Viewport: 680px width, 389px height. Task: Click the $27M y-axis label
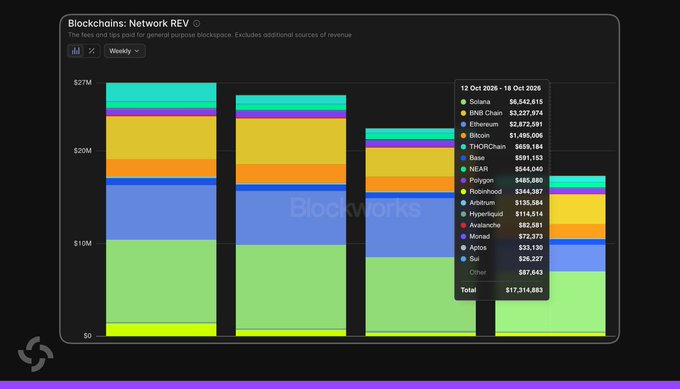point(82,82)
